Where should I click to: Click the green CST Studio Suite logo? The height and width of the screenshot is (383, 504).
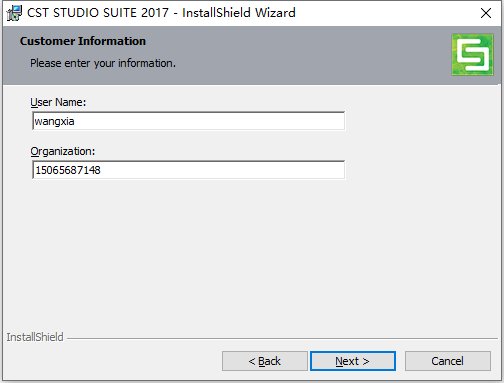tap(472, 55)
